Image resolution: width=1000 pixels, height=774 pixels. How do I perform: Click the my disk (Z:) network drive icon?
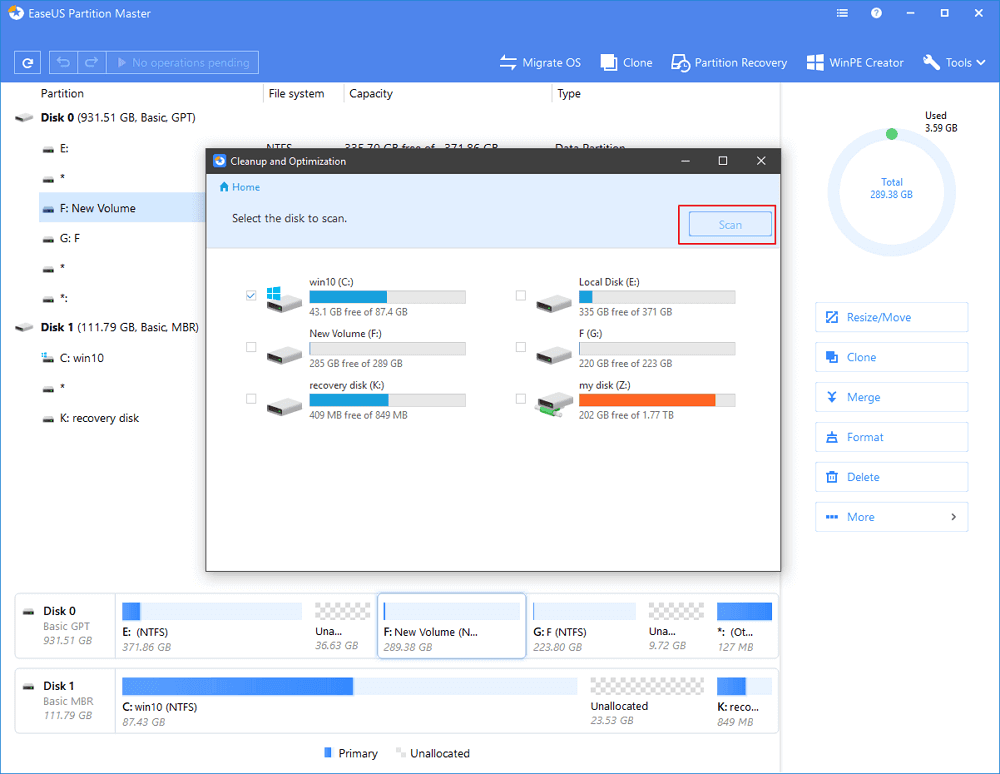[x=554, y=405]
